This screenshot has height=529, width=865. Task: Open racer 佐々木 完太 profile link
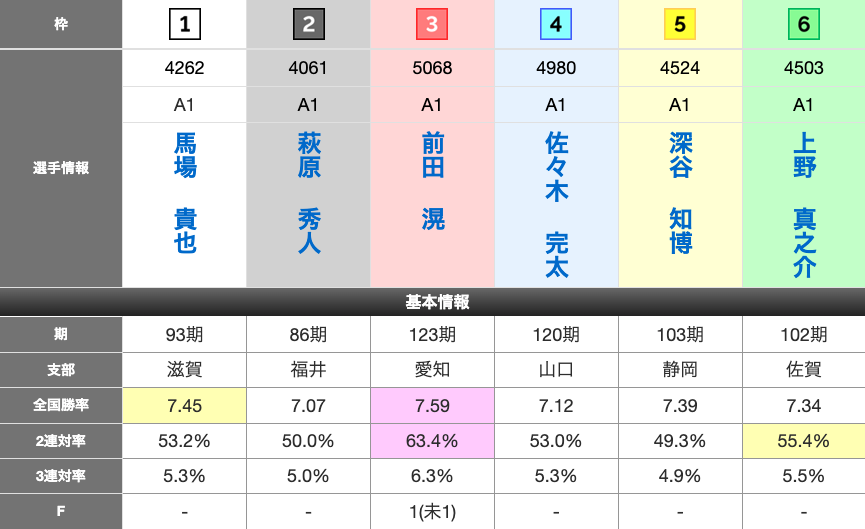556,206
